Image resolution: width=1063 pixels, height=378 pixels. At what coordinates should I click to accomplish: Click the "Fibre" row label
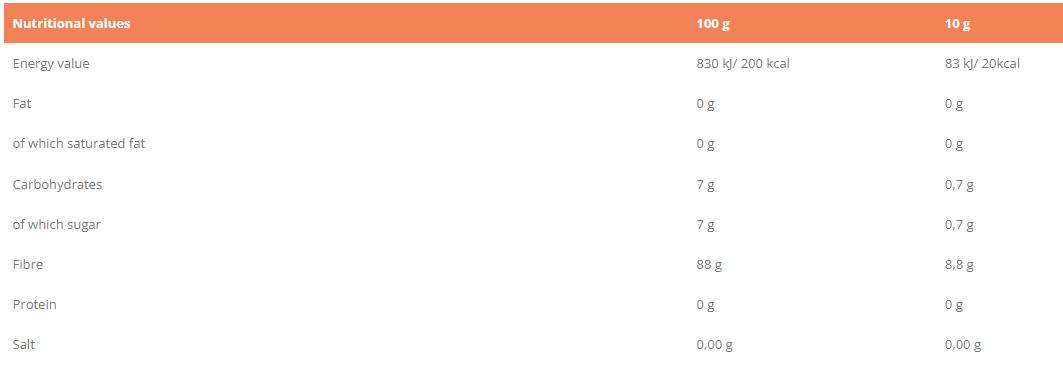pyautogui.click(x=28, y=264)
